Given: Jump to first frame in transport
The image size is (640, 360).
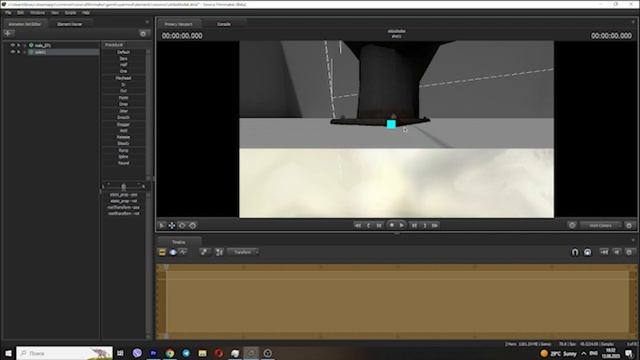Looking at the screenshot, I should [x=358, y=225].
